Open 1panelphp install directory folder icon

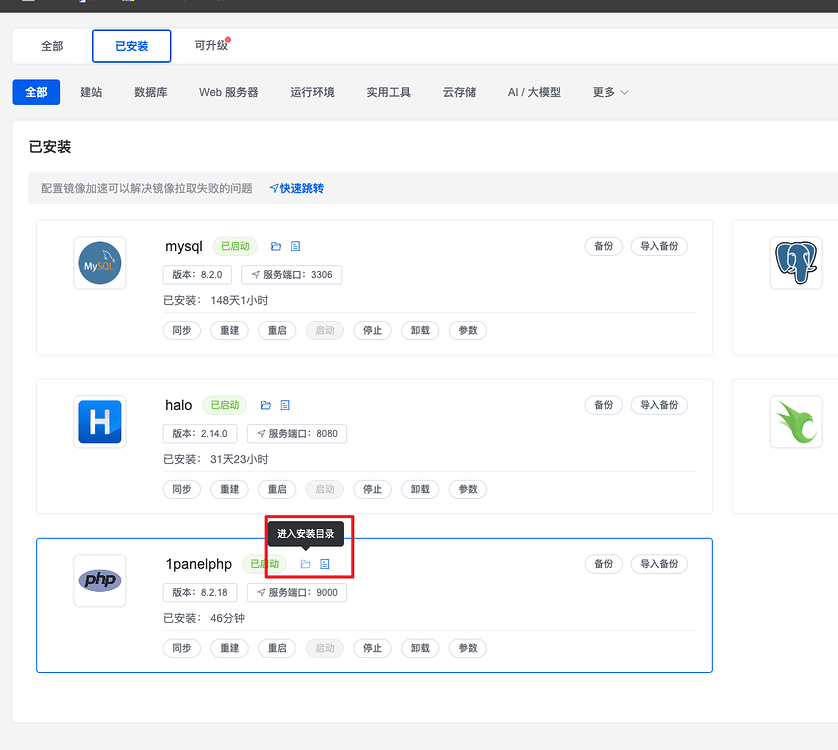click(x=305, y=564)
